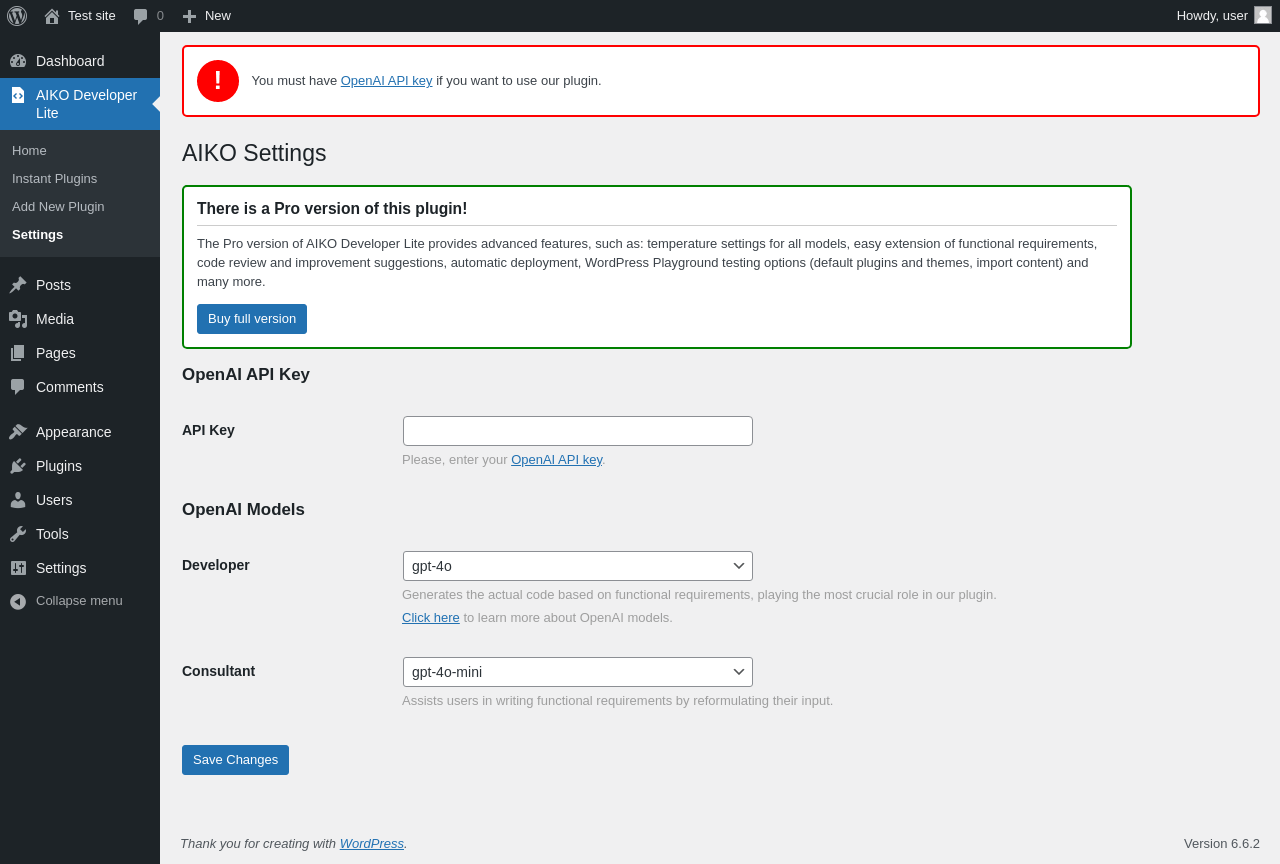Focus the API Key input field
Viewport: 1280px width, 864px height.
[x=578, y=431]
